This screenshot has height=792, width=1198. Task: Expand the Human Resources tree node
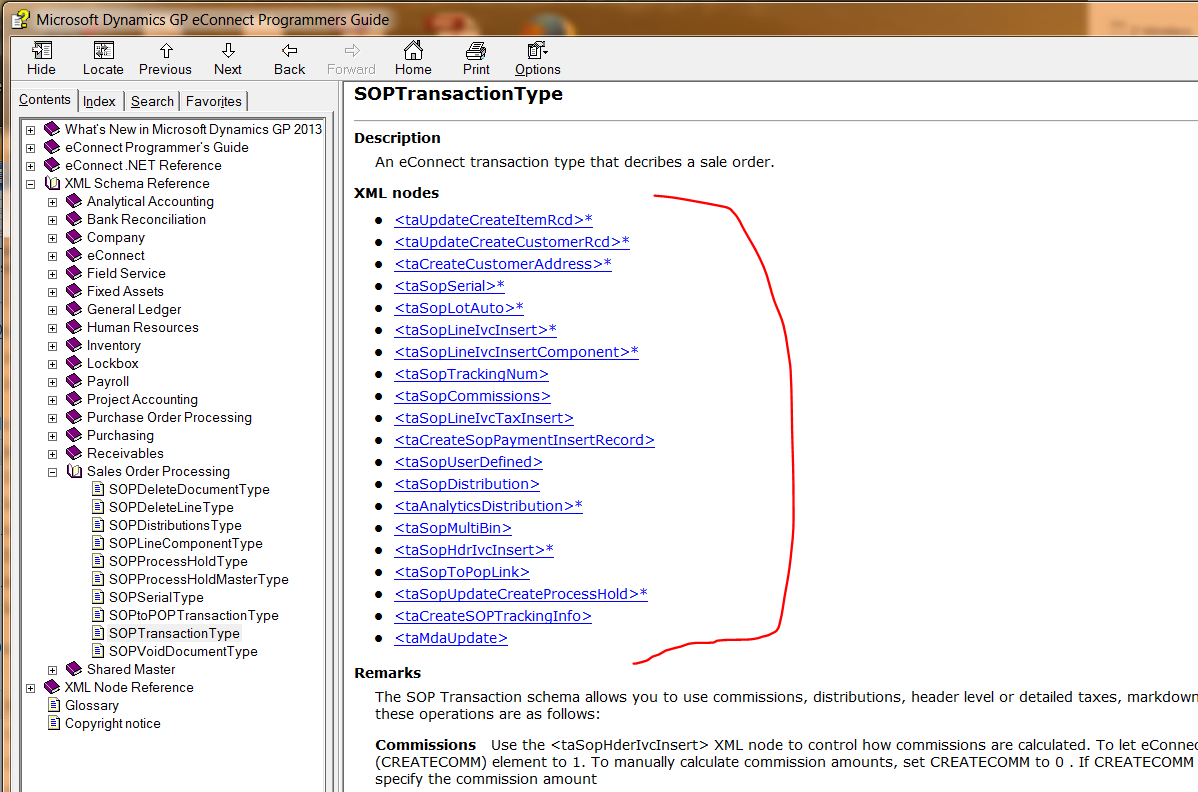(x=53, y=328)
